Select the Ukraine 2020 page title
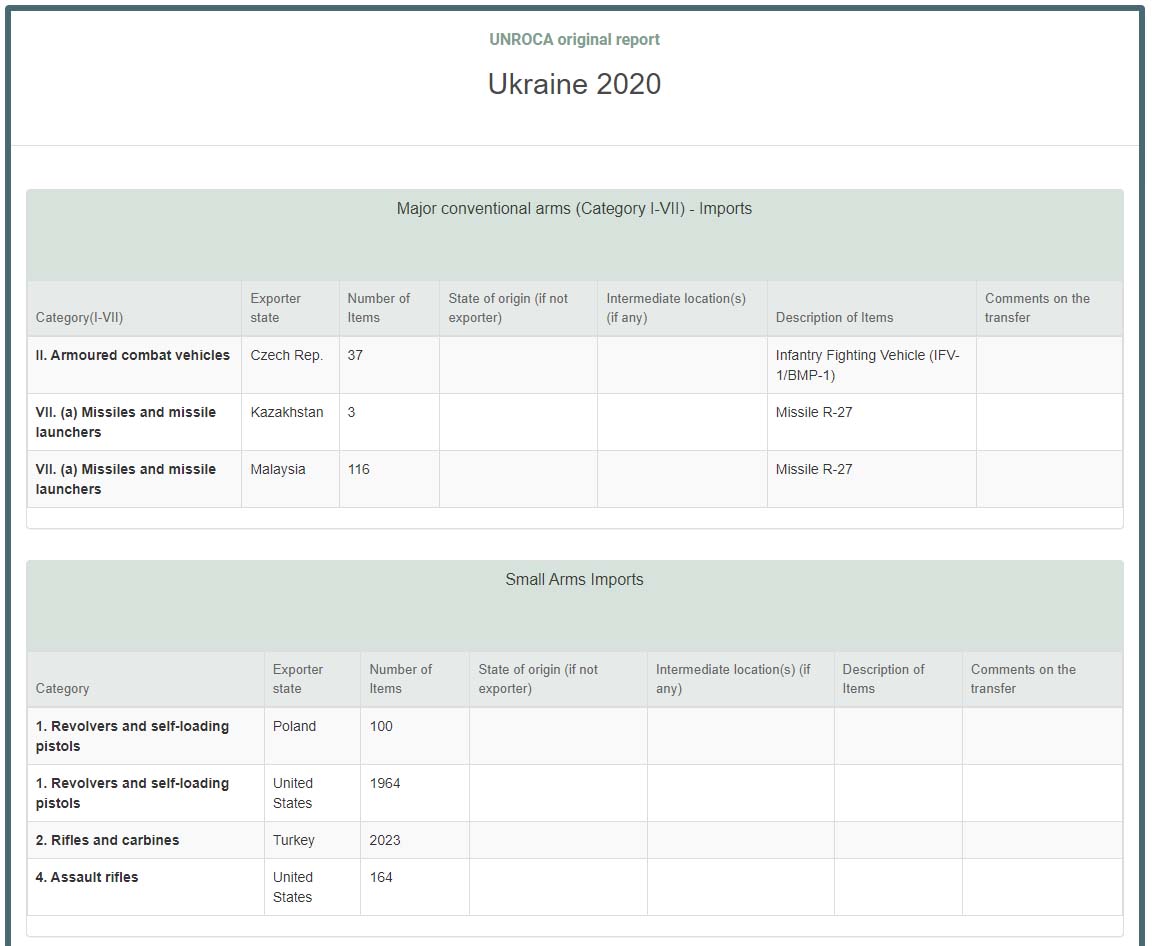This screenshot has width=1152, height=946. click(x=574, y=84)
